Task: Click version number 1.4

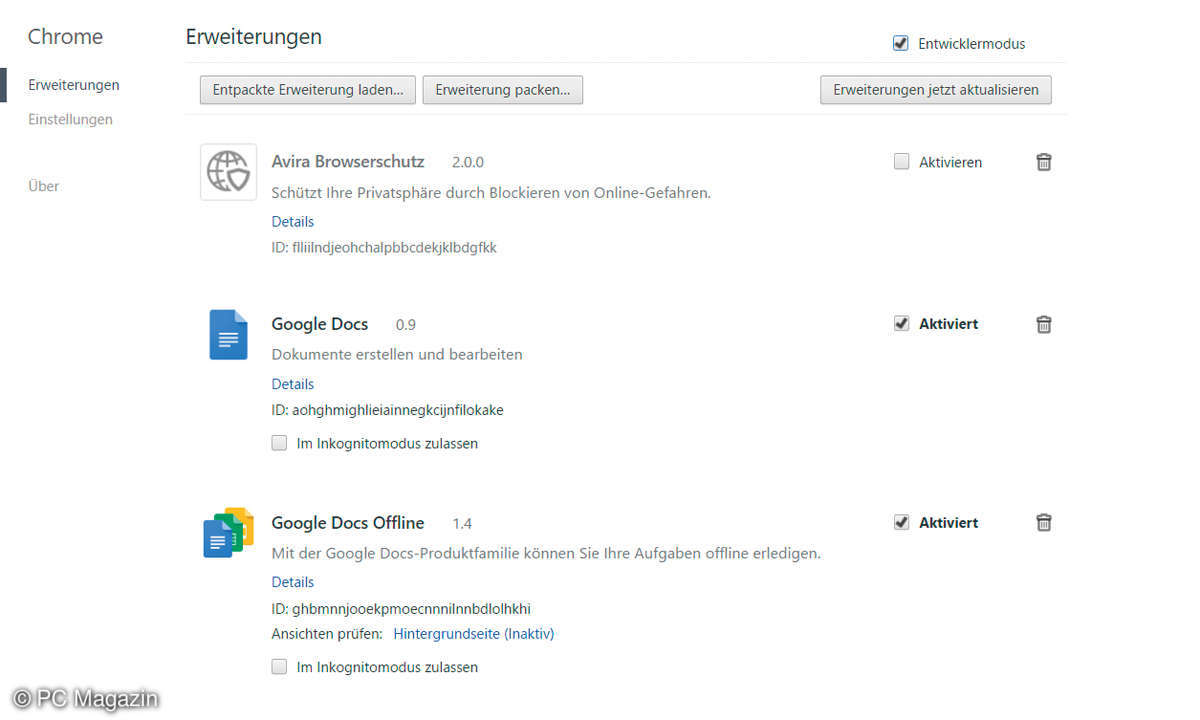Action: (x=462, y=523)
